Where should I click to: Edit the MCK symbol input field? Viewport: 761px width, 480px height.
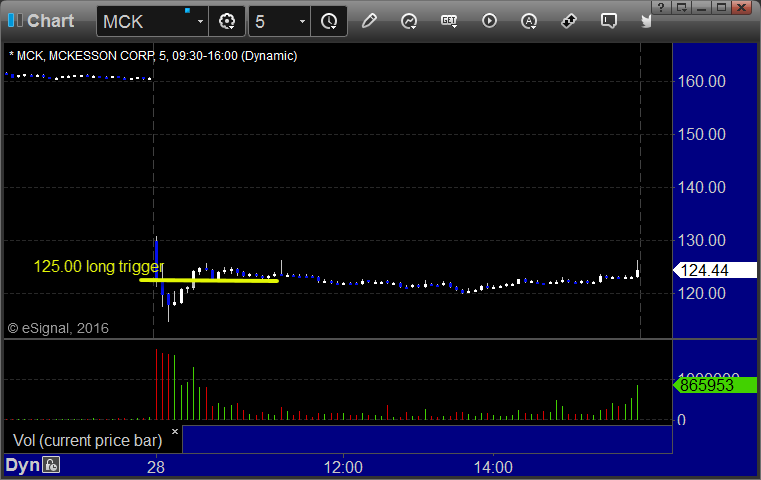tap(146, 21)
